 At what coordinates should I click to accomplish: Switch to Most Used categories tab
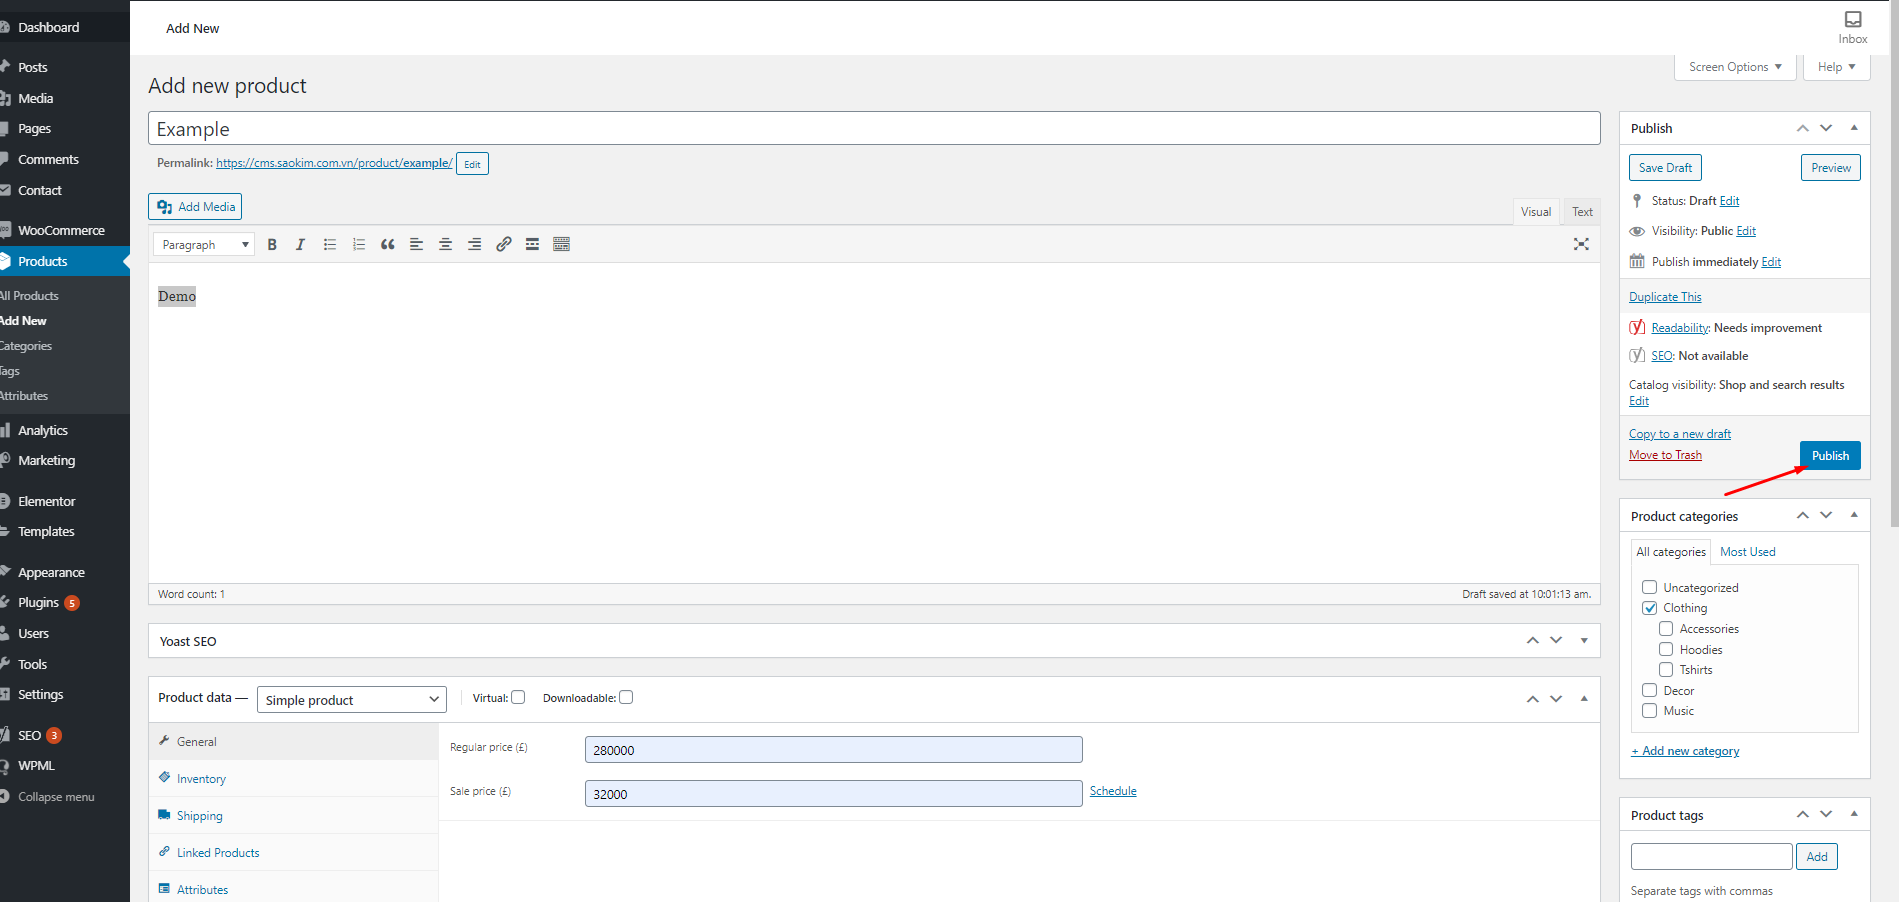[x=1747, y=552]
